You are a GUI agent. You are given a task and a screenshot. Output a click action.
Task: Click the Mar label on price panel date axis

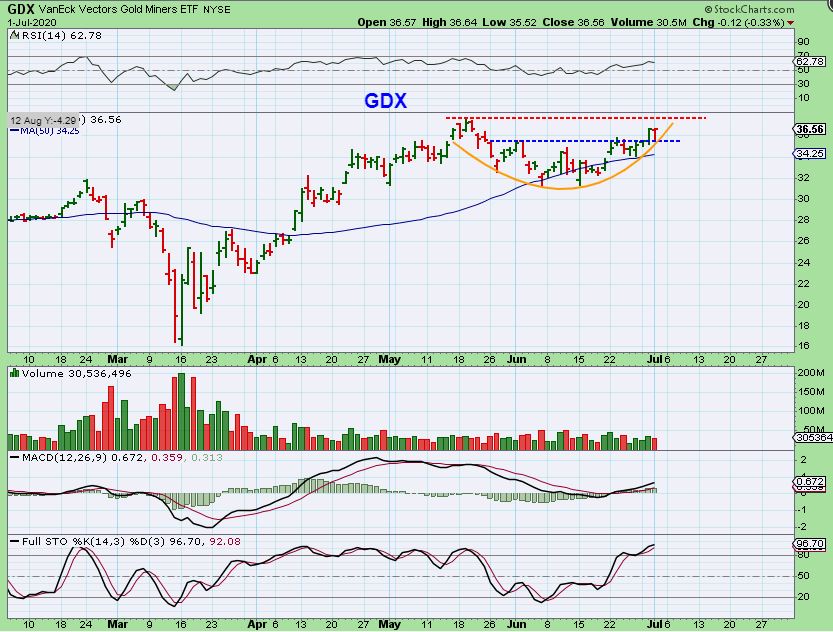pos(117,359)
